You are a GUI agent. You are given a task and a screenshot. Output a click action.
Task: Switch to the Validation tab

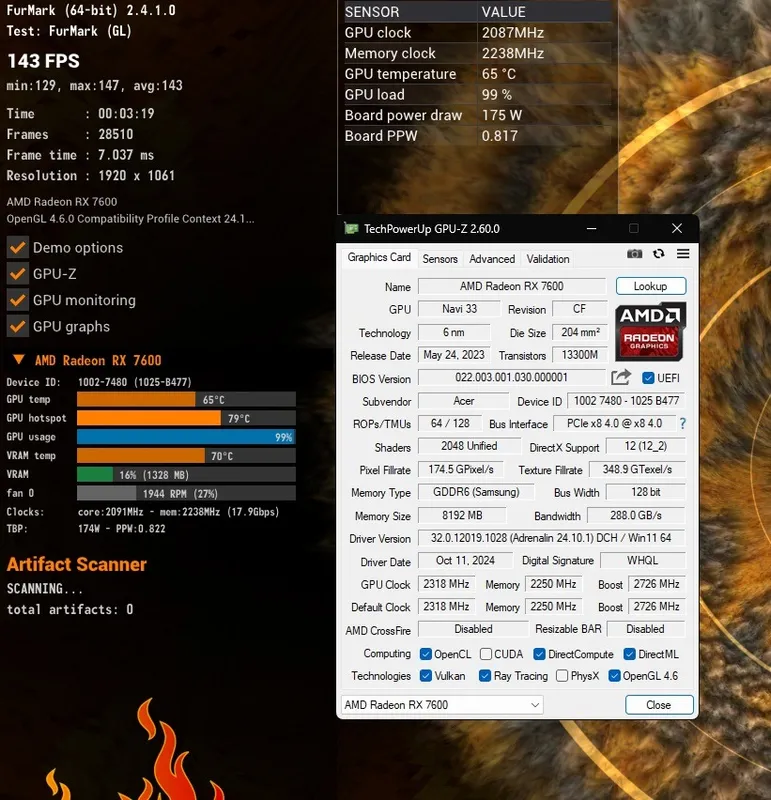548,259
